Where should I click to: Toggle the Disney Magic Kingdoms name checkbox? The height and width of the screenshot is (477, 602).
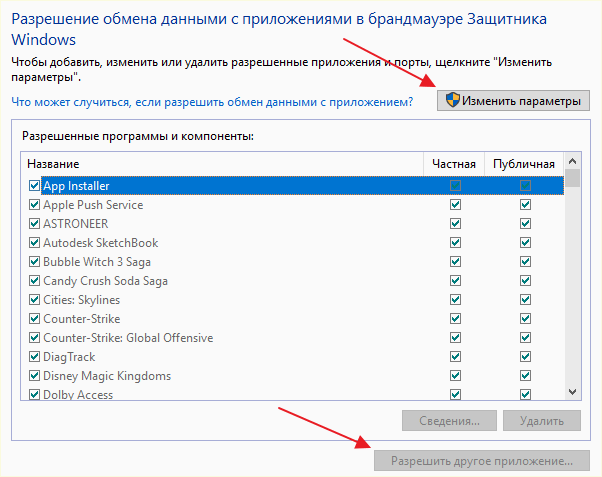click(35, 376)
